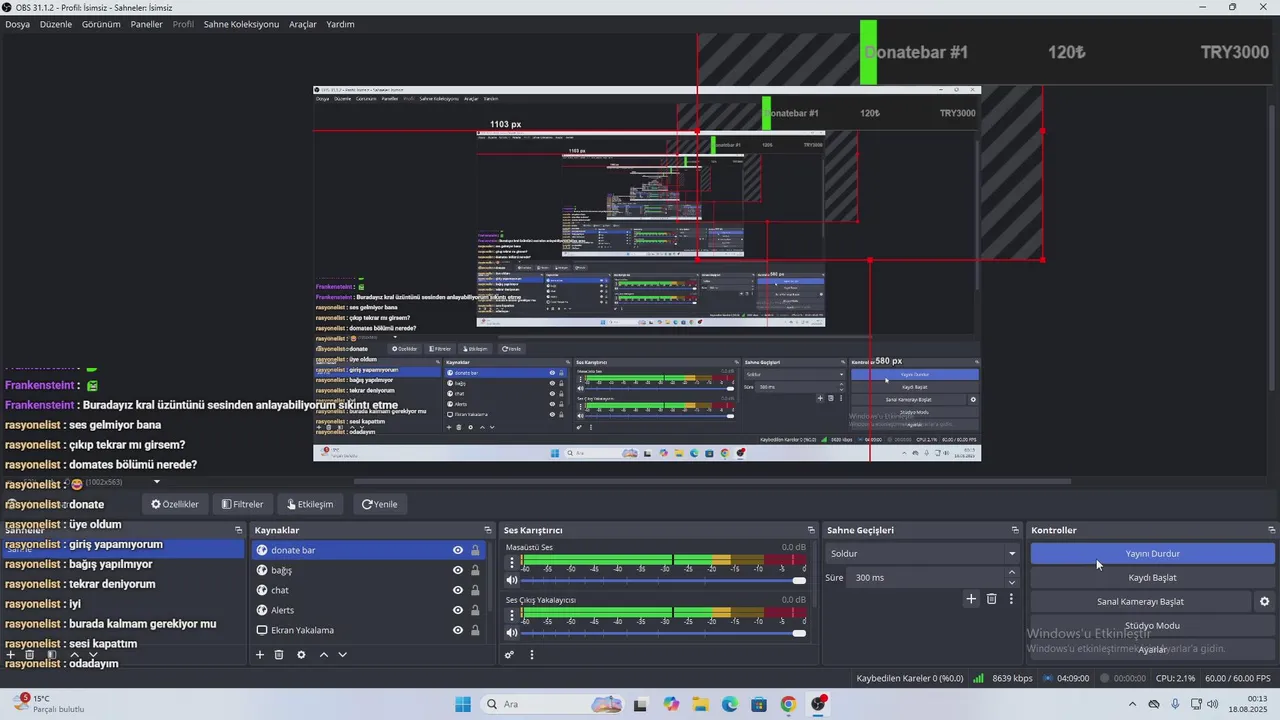
Task: Start recording with Kaydı Başlat
Action: [x=1152, y=577]
